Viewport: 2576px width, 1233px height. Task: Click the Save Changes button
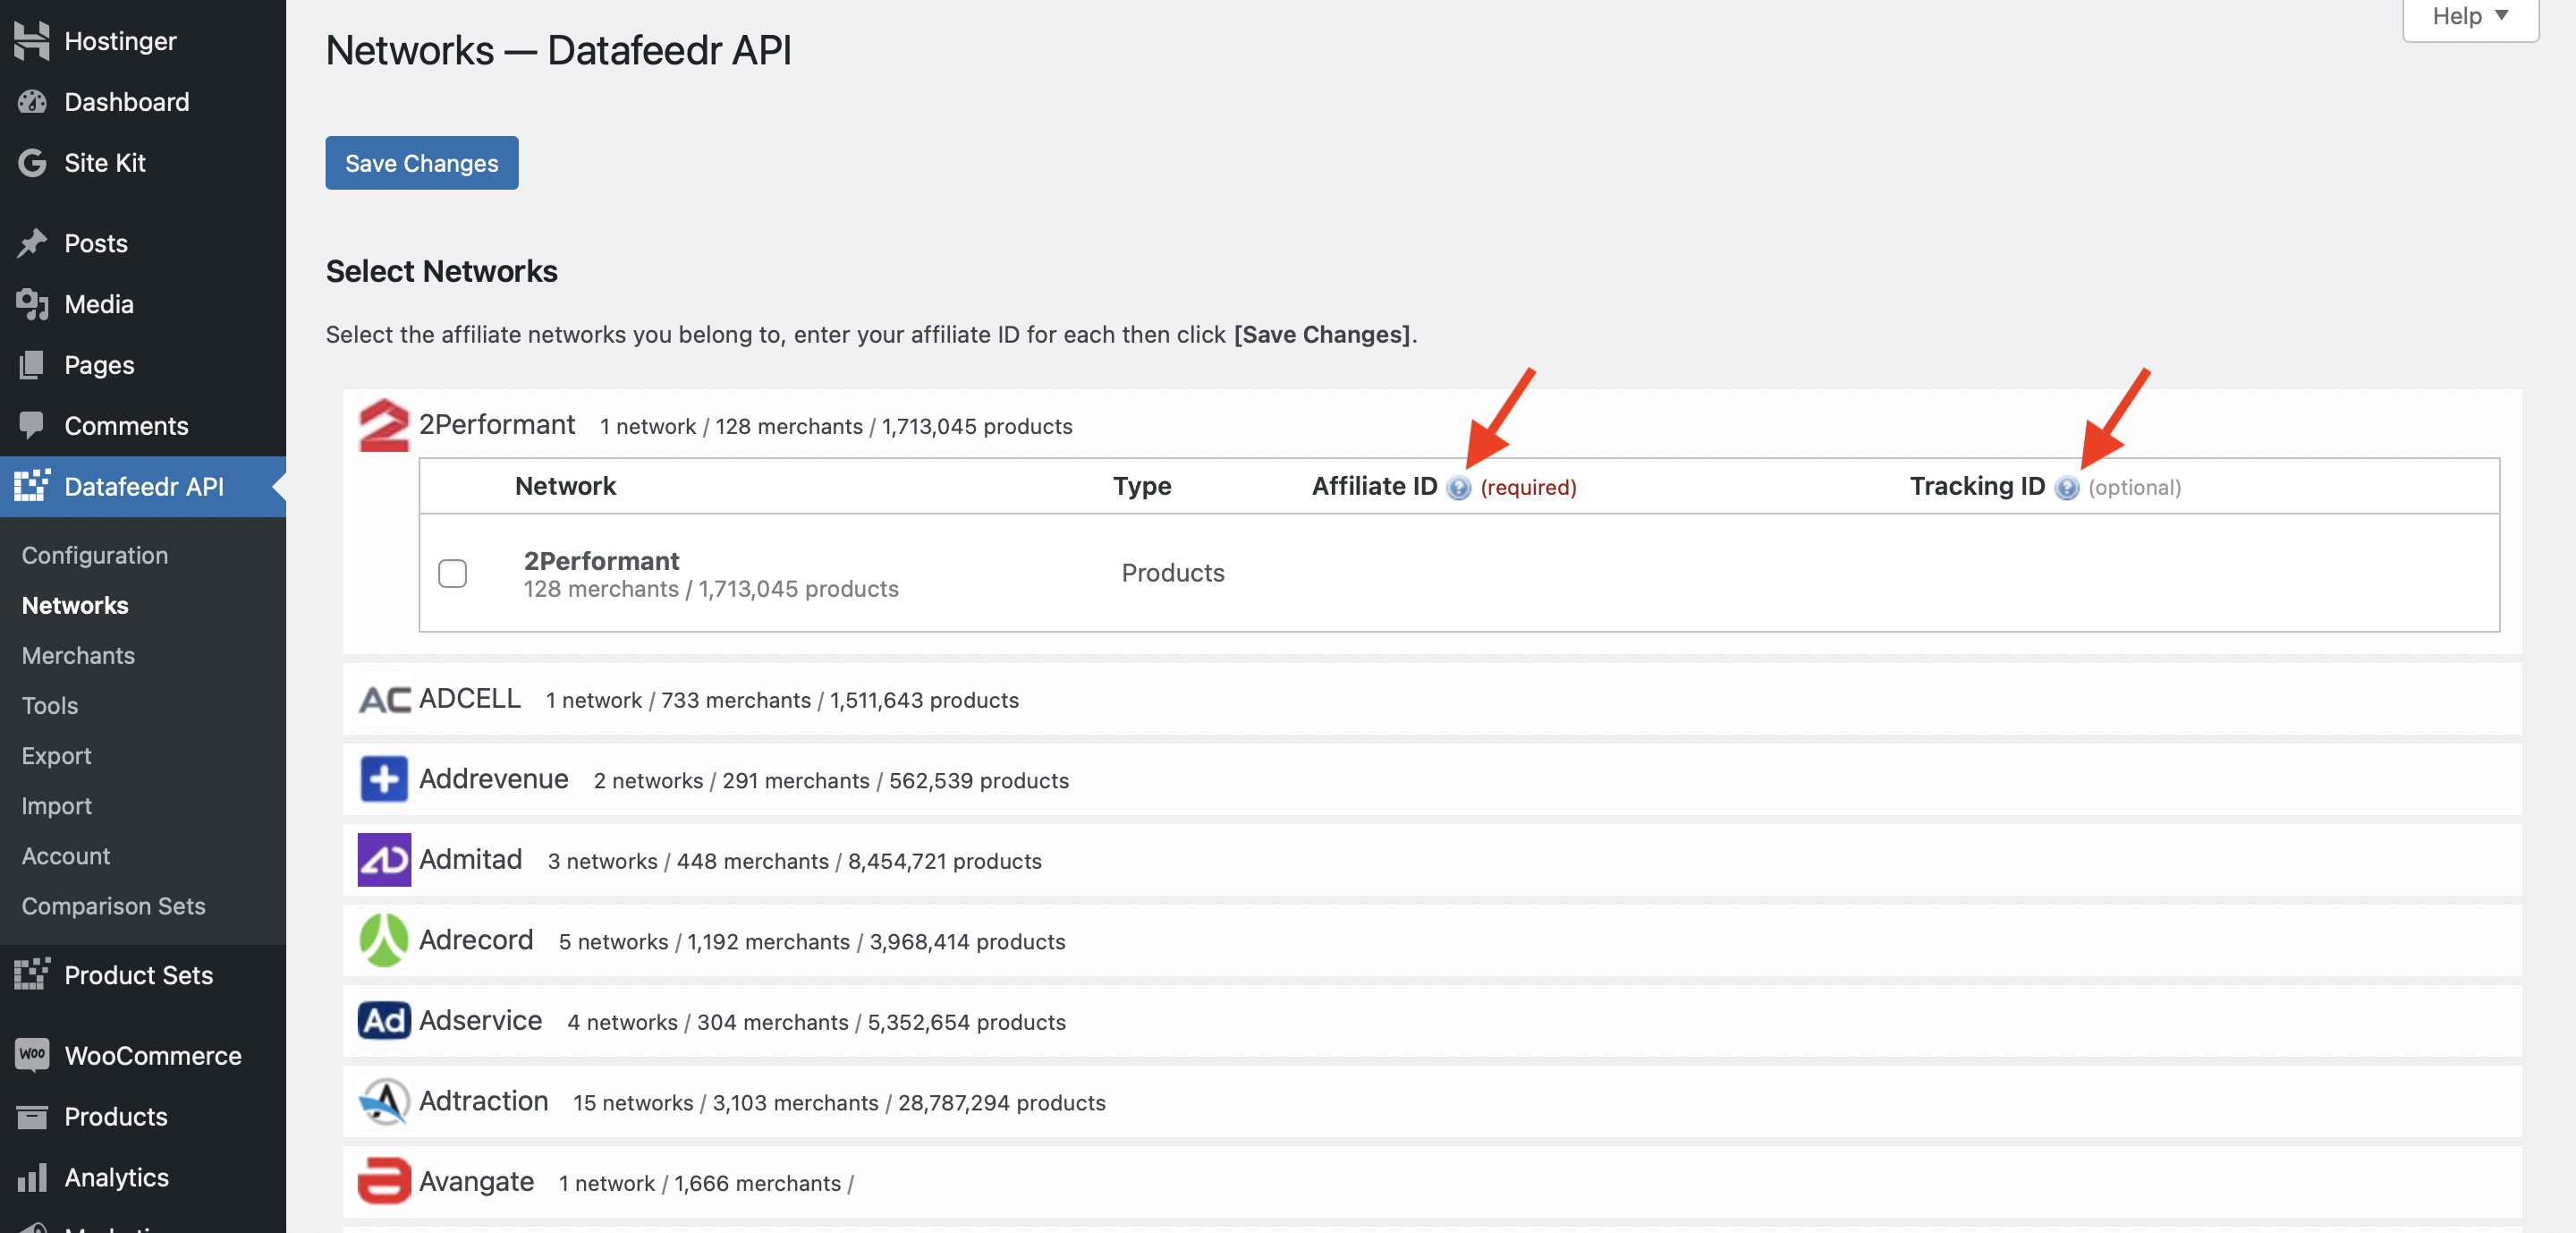[422, 163]
